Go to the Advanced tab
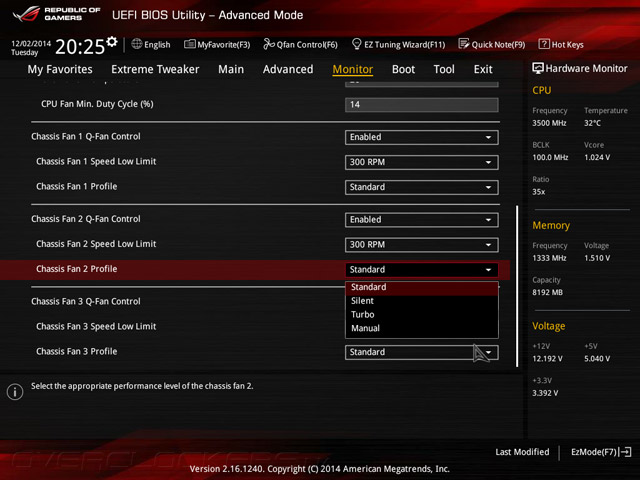This screenshot has height=480, width=640. pos(288,69)
